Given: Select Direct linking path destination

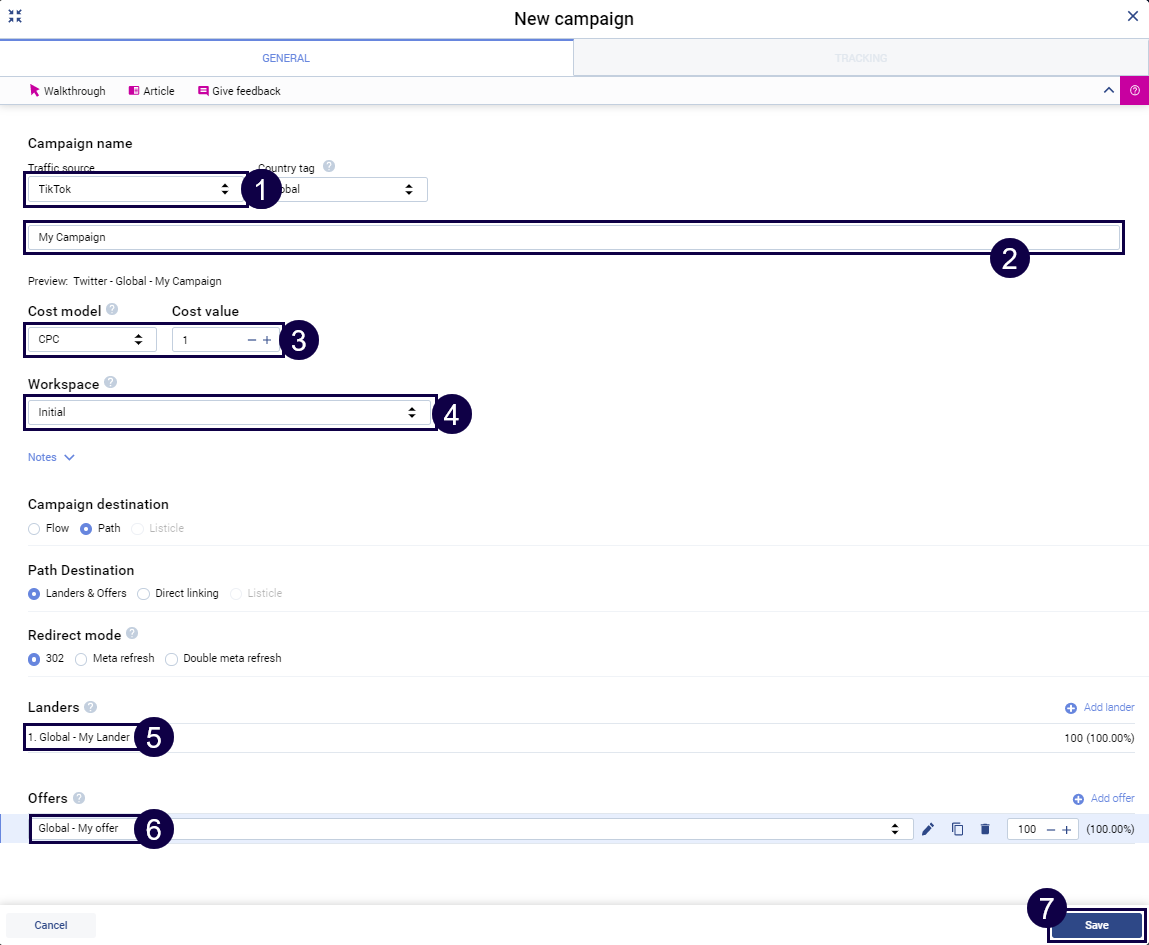Looking at the screenshot, I should (x=144, y=593).
